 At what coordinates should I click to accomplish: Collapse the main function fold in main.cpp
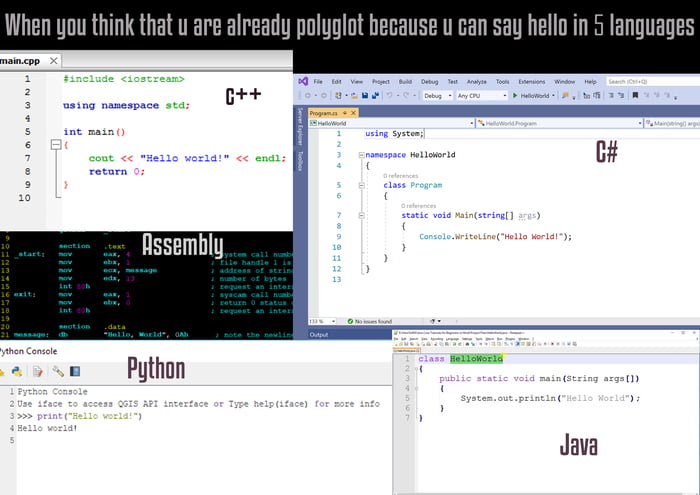[56, 145]
